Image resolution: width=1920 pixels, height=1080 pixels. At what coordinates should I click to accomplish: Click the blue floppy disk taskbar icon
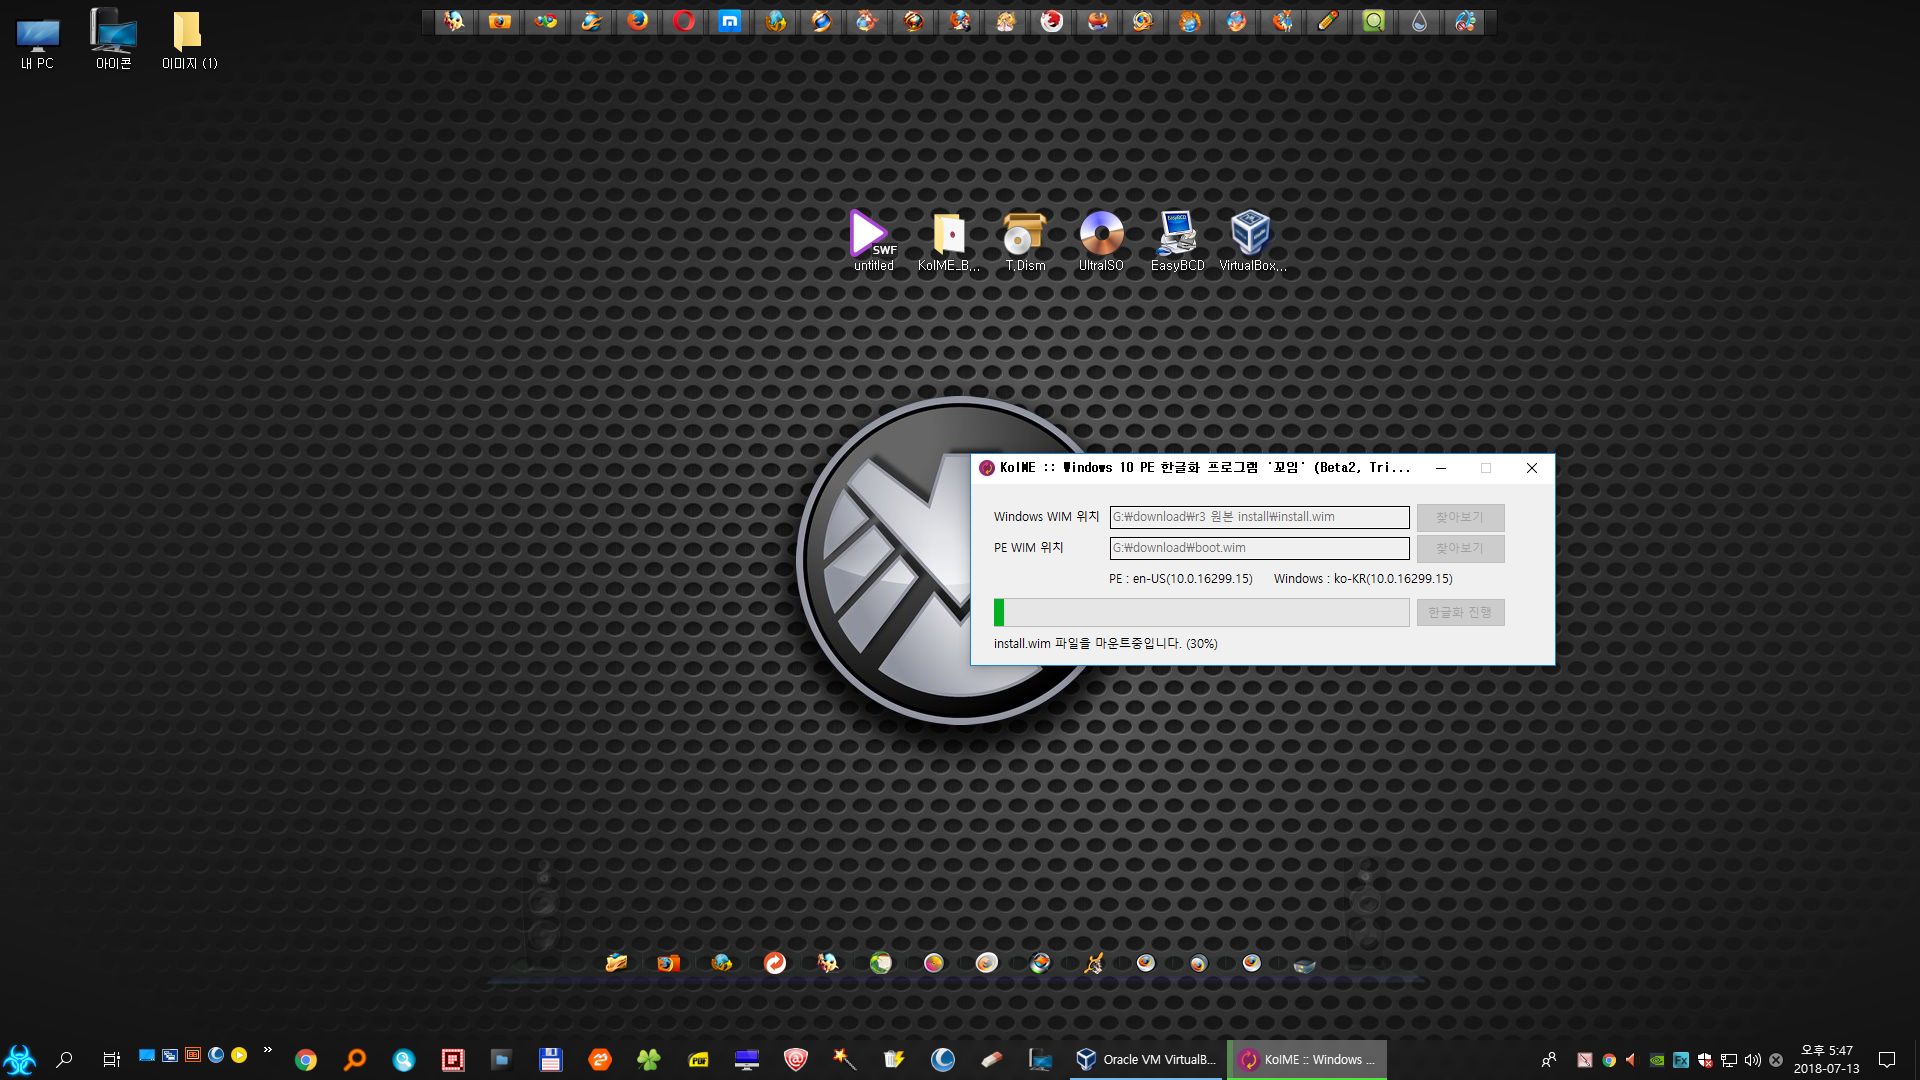[x=550, y=1060]
